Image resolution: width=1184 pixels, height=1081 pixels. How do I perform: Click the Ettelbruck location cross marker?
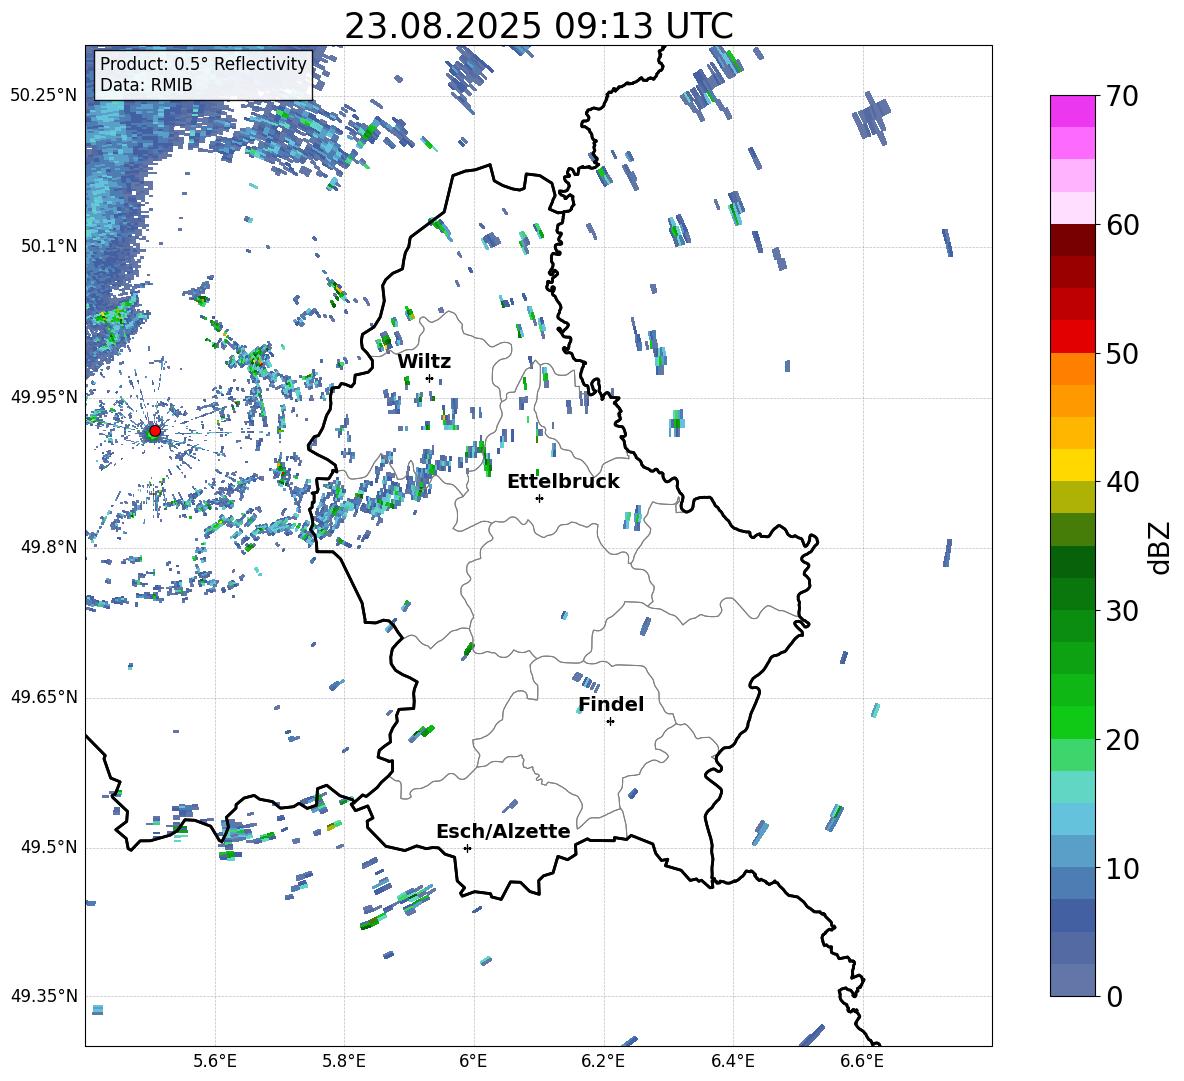tap(539, 498)
